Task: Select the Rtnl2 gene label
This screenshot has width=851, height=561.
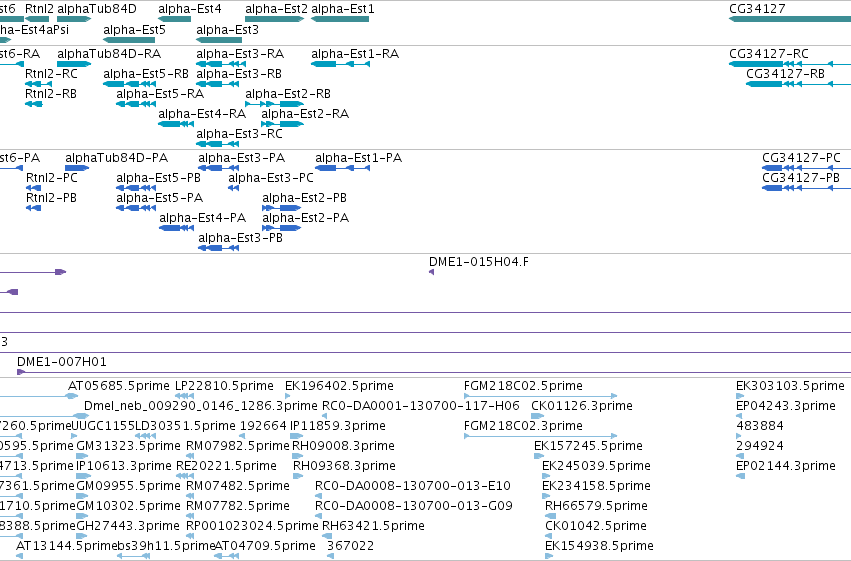Action: click(39, 9)
